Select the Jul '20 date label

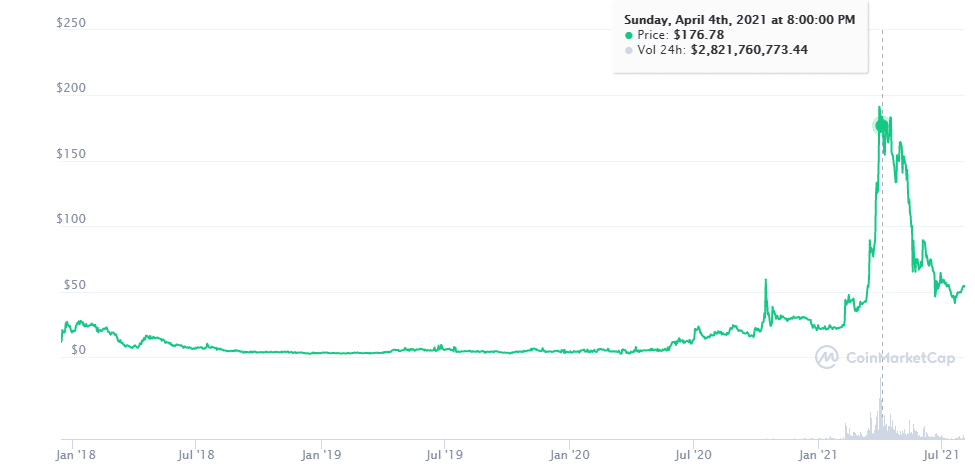[x=694, y=455]
